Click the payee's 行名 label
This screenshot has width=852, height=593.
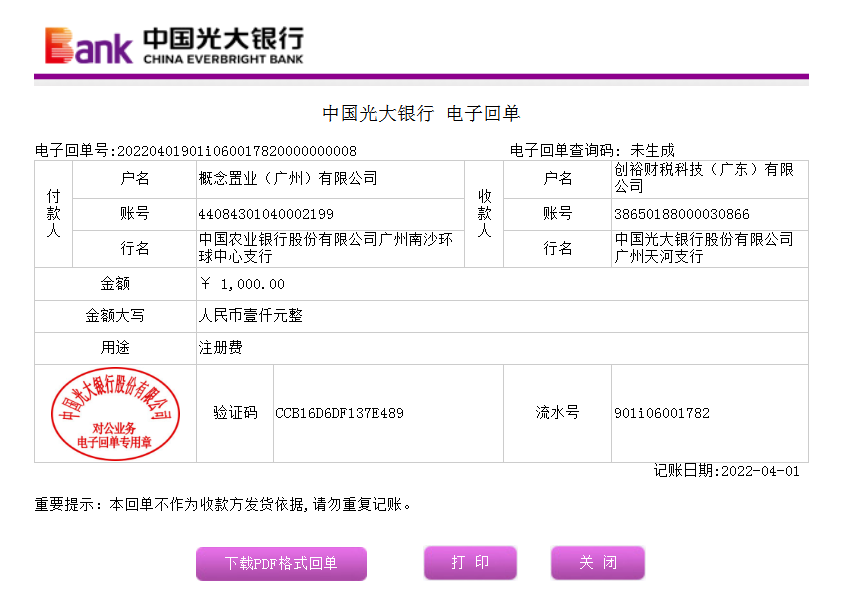557,248
